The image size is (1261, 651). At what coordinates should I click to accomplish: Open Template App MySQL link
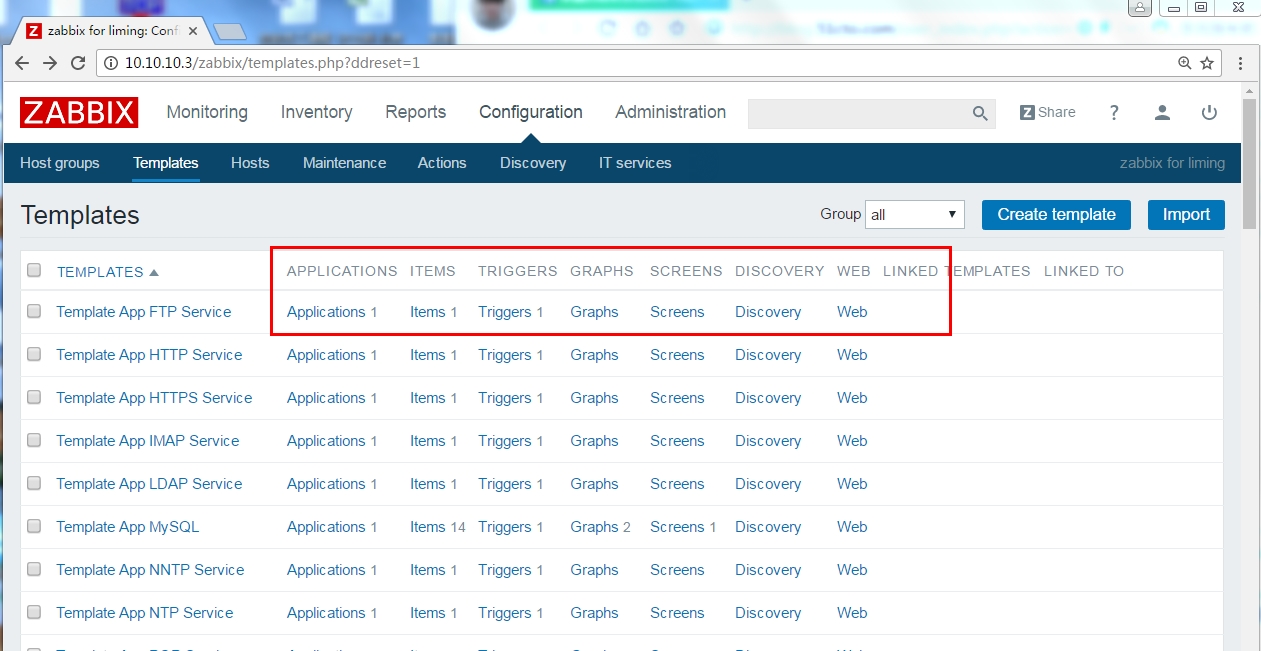128,526
